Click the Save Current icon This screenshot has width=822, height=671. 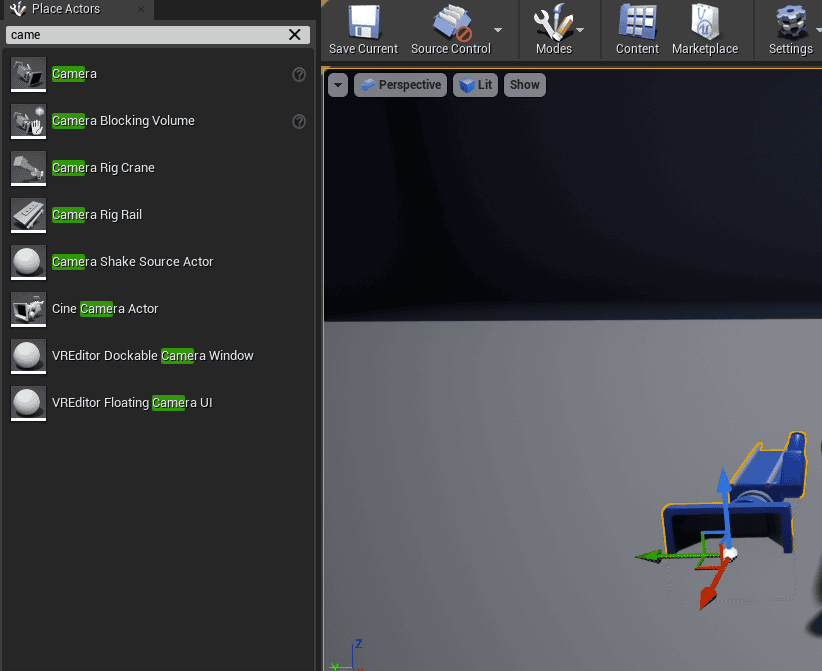(363, 22)
